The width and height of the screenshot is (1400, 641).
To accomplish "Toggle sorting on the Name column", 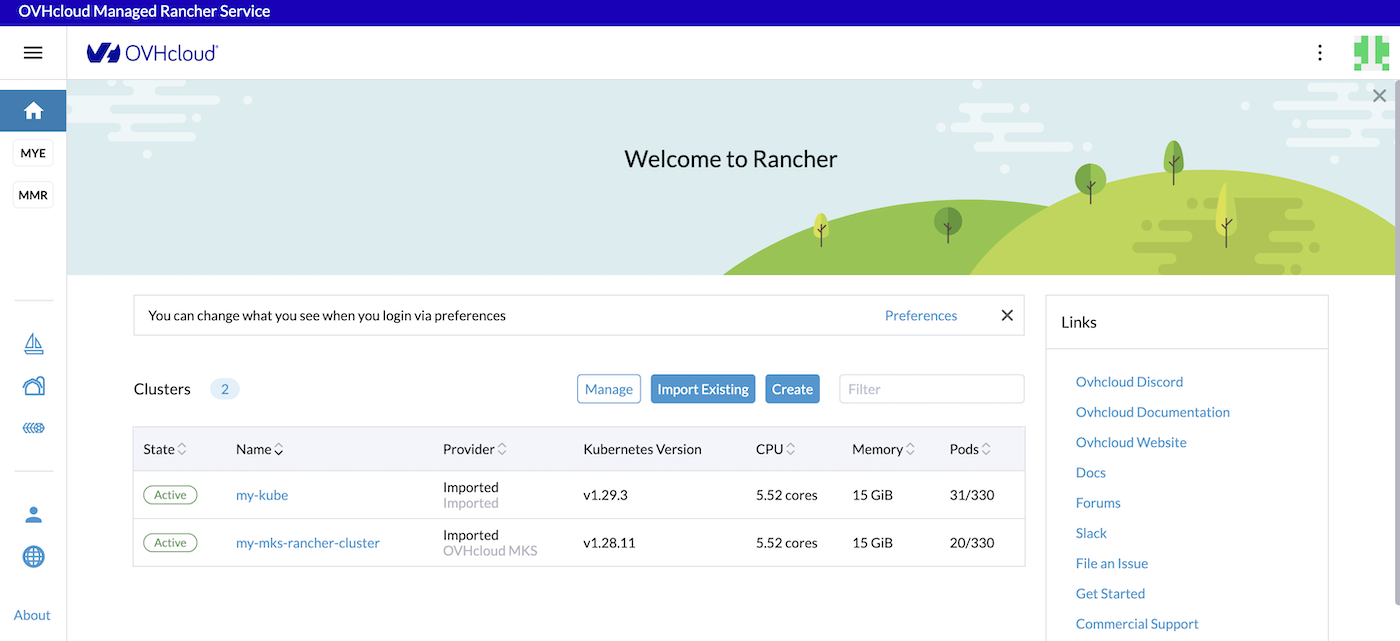I will coord(258,449).
